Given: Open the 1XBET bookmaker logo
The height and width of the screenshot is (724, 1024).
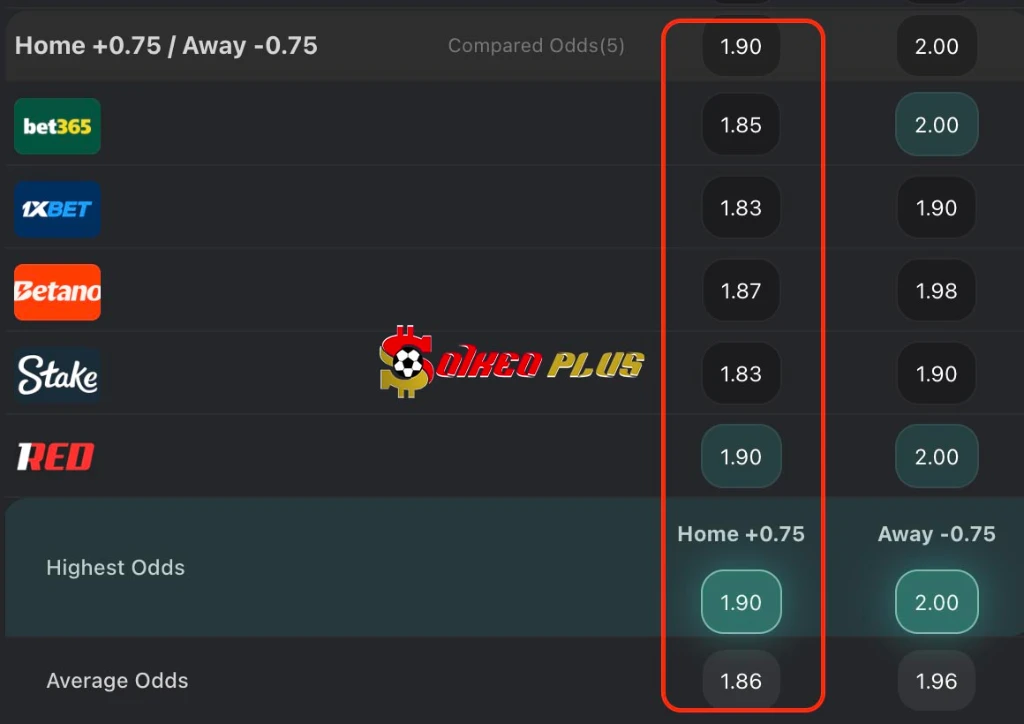Looking at the screenshot, I should point(57,209).
